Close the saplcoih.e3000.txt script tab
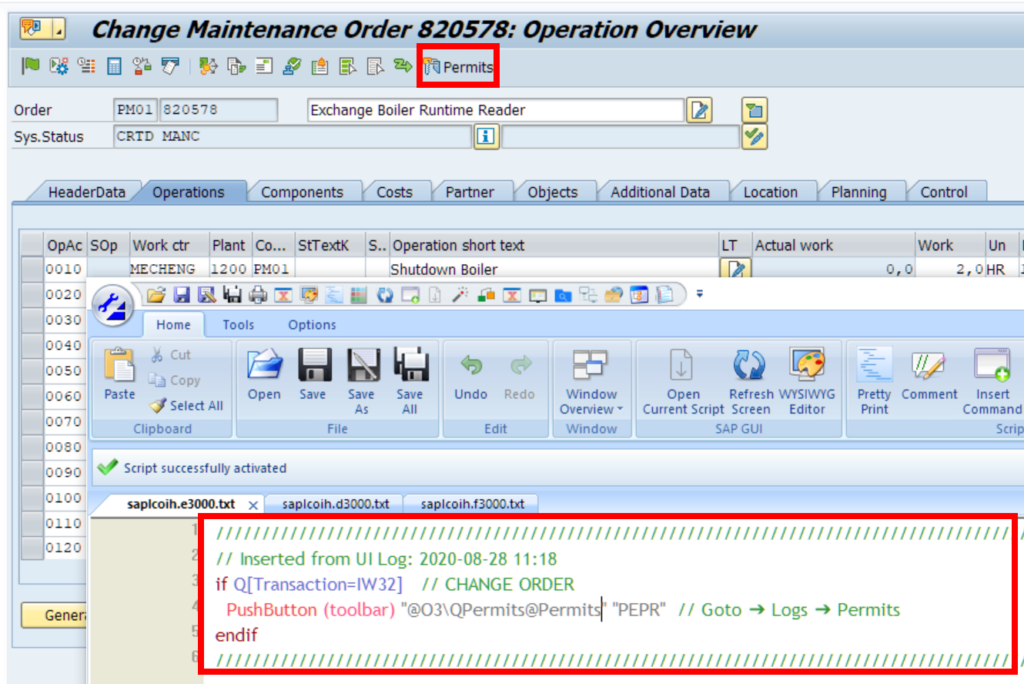The image size is (1024, 684). click(253, 505)
